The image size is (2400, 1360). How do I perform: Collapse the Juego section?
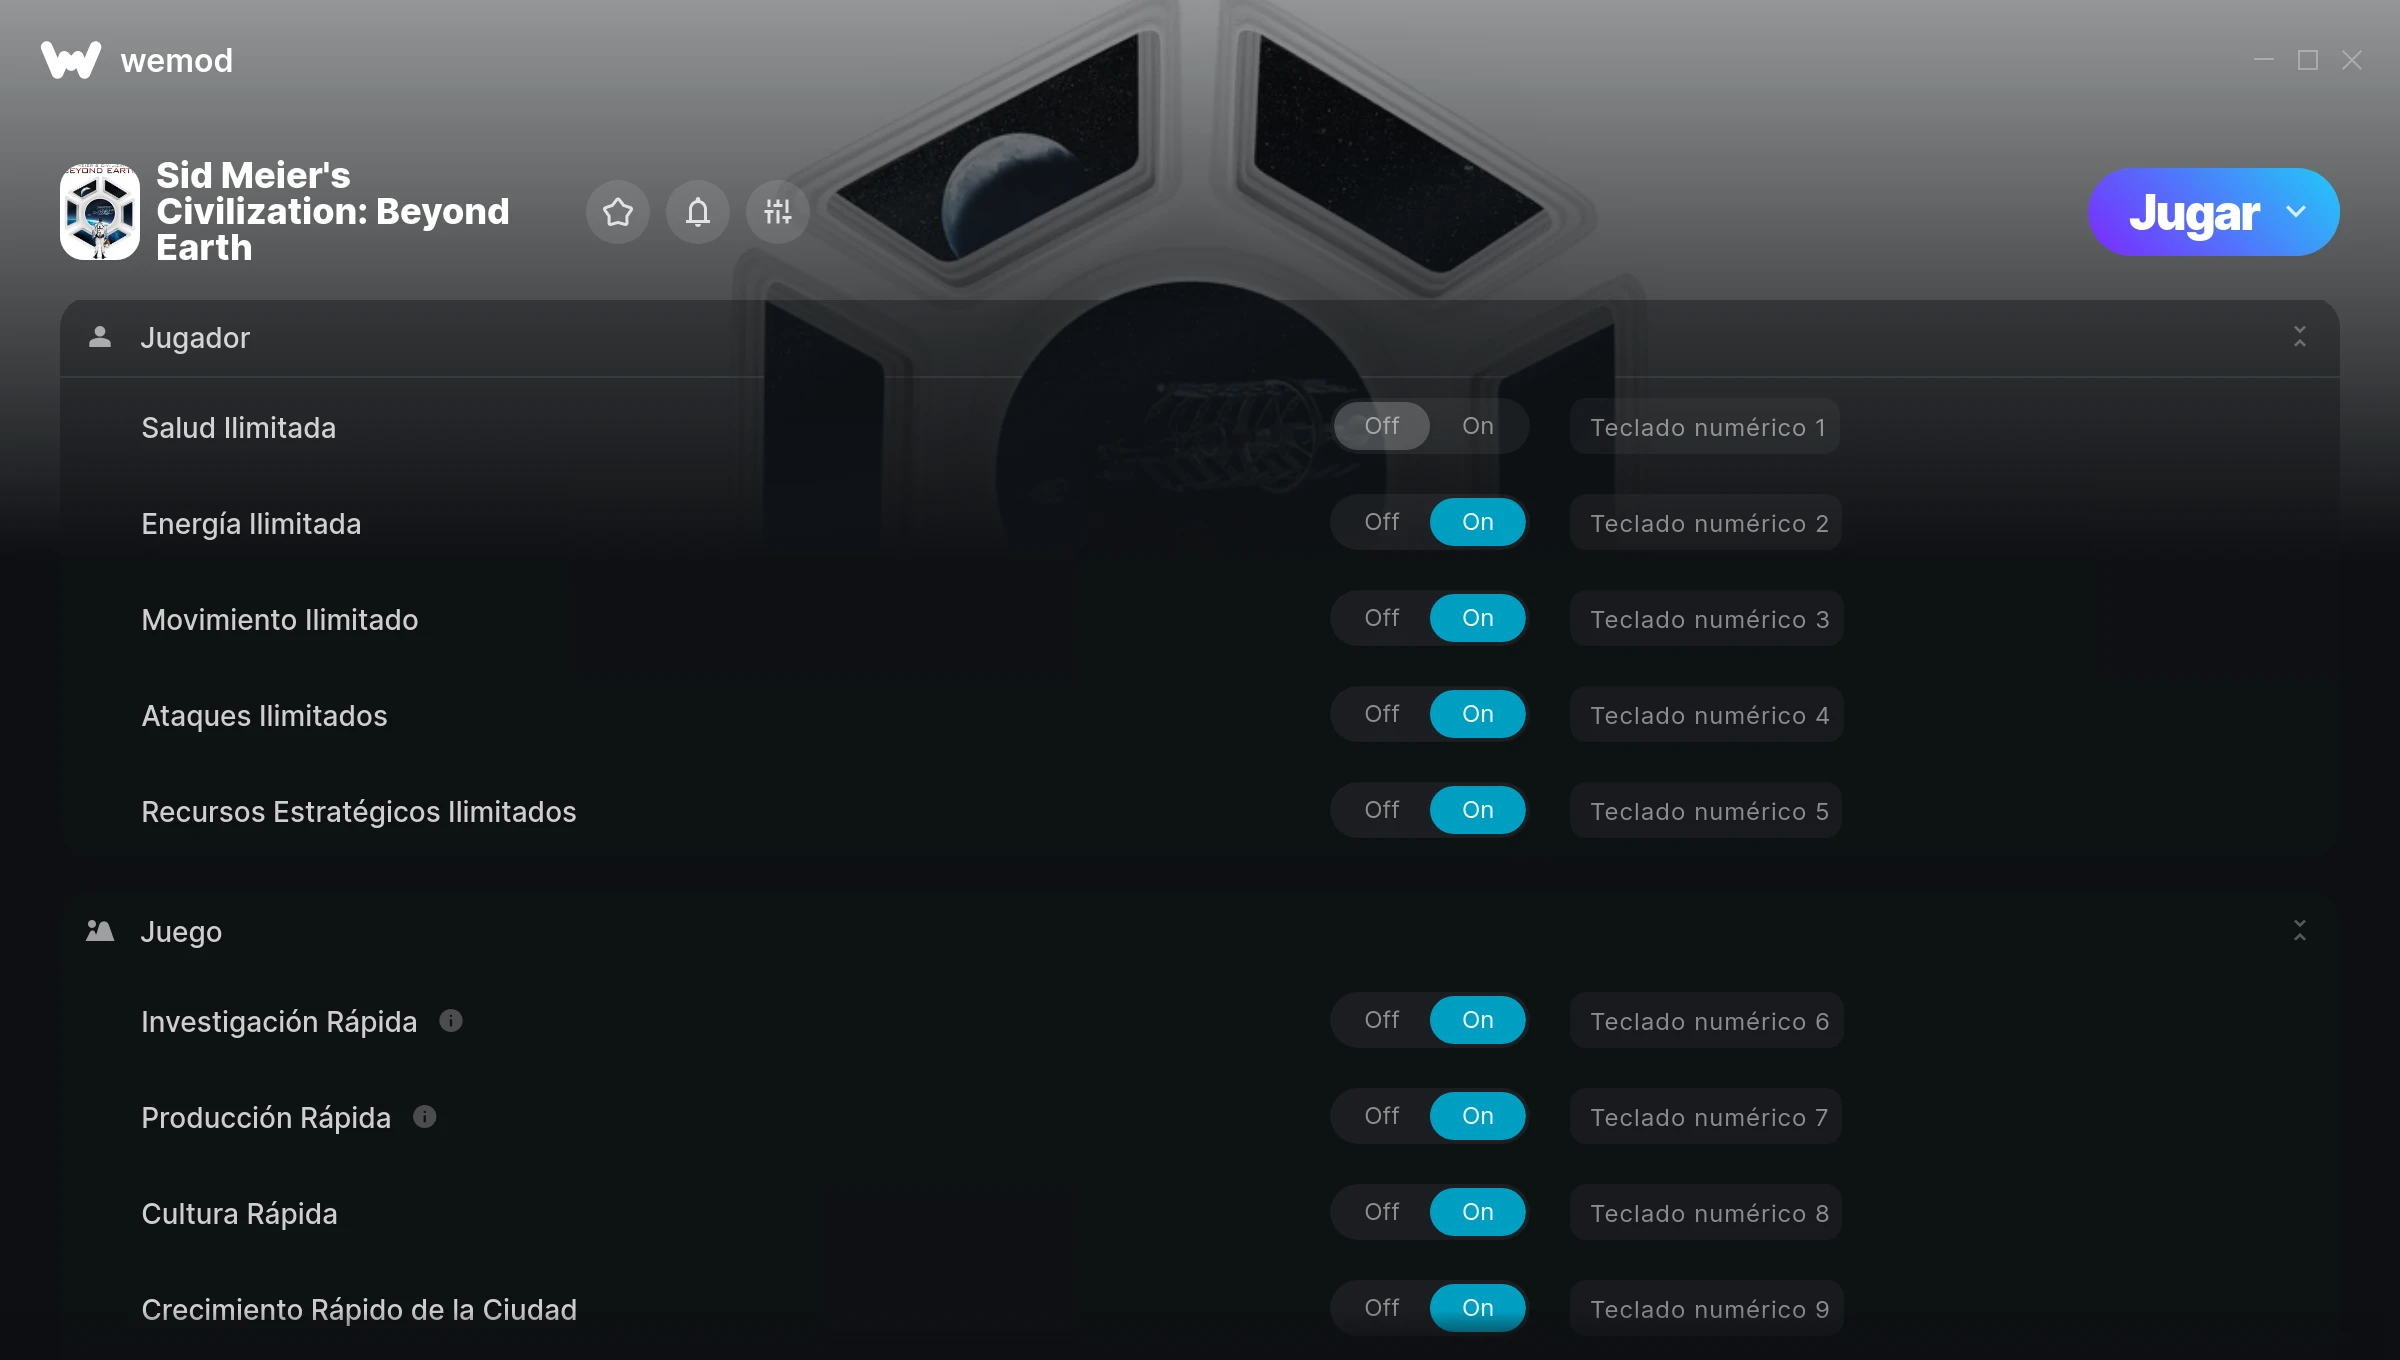pyautogui.click(x=2300, y=931)
